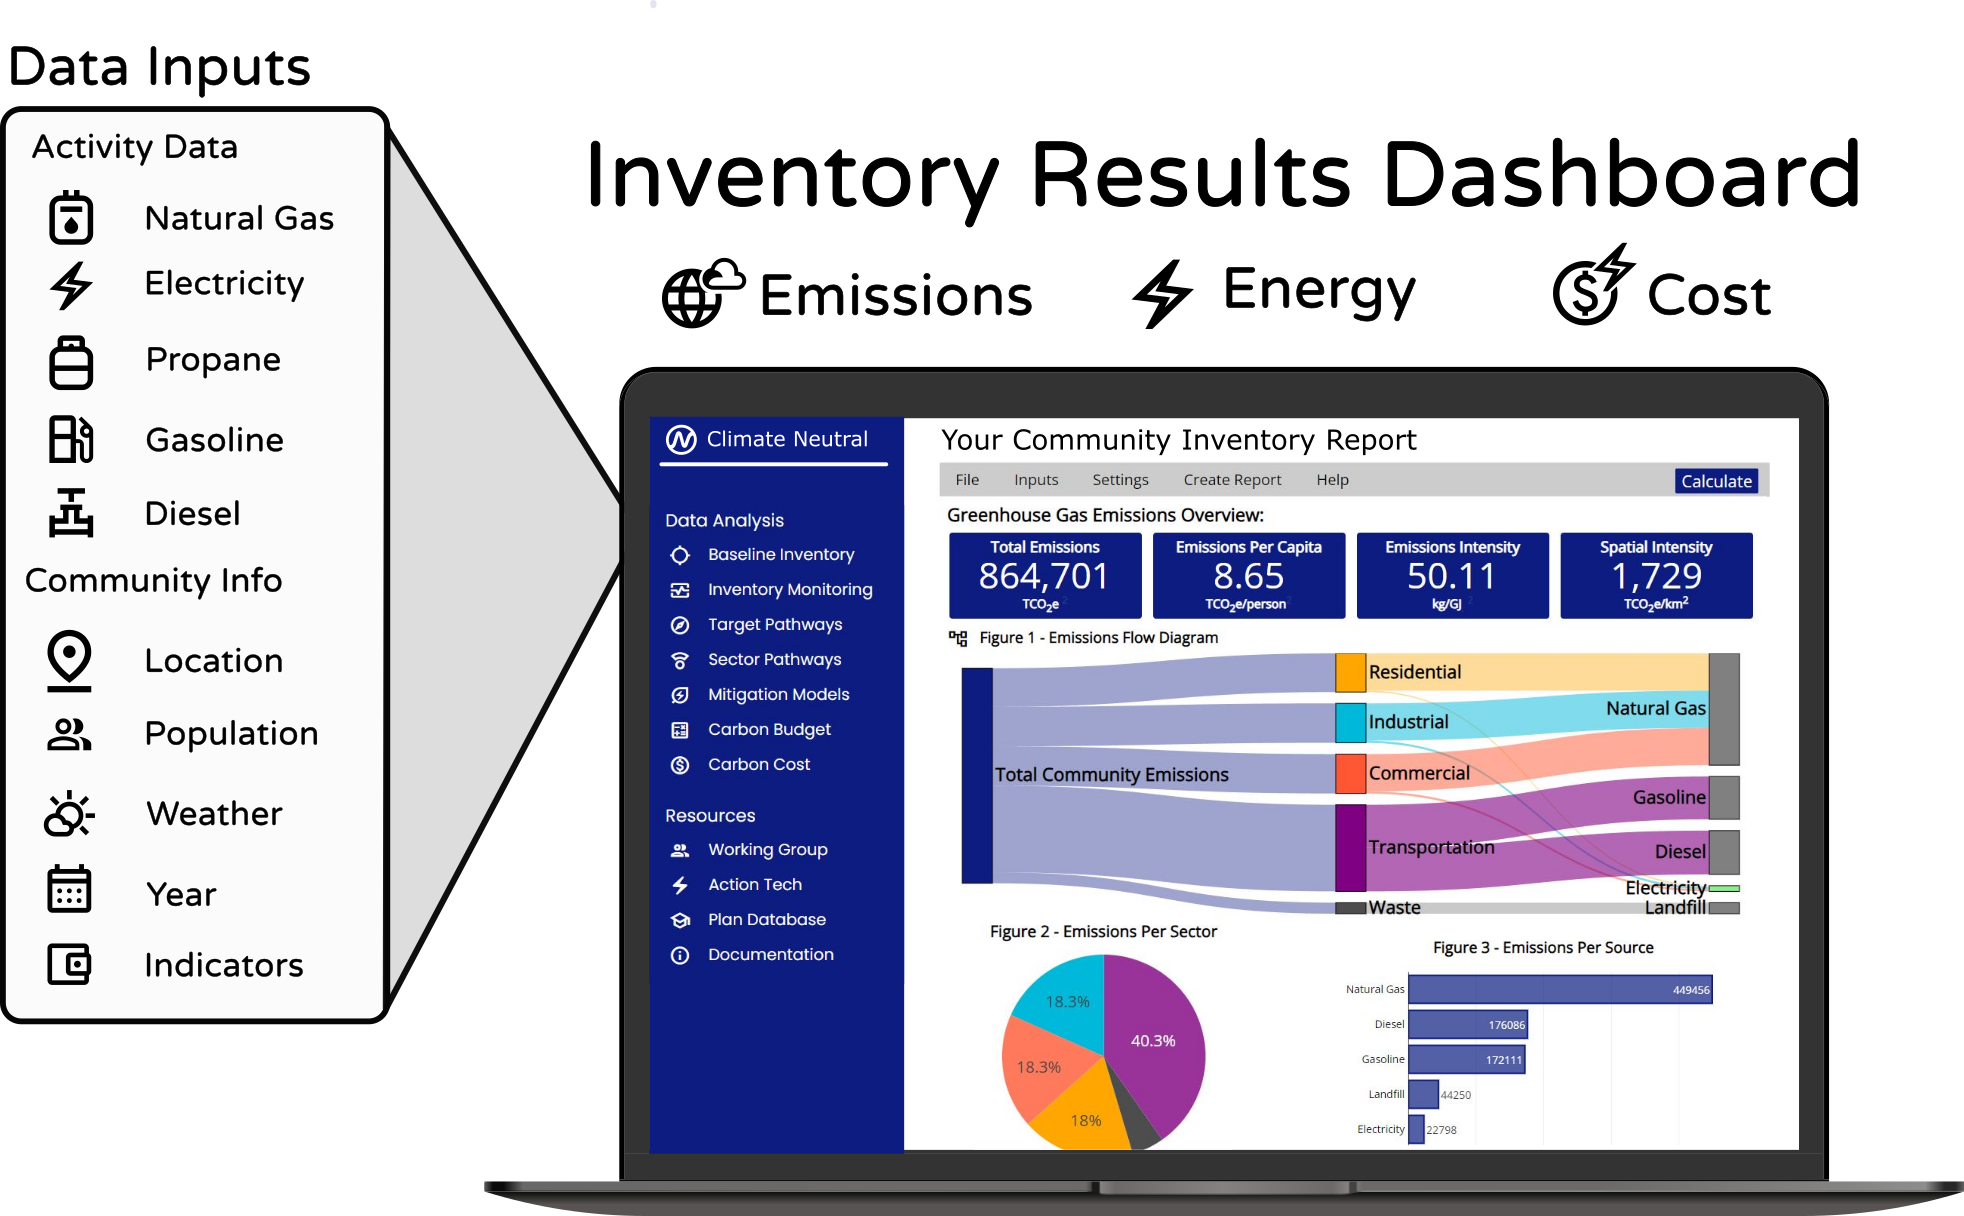The image size is (1964, 1216).
Task: Click the Total Emissions summary card
Action: click(x=1045, y=576)
